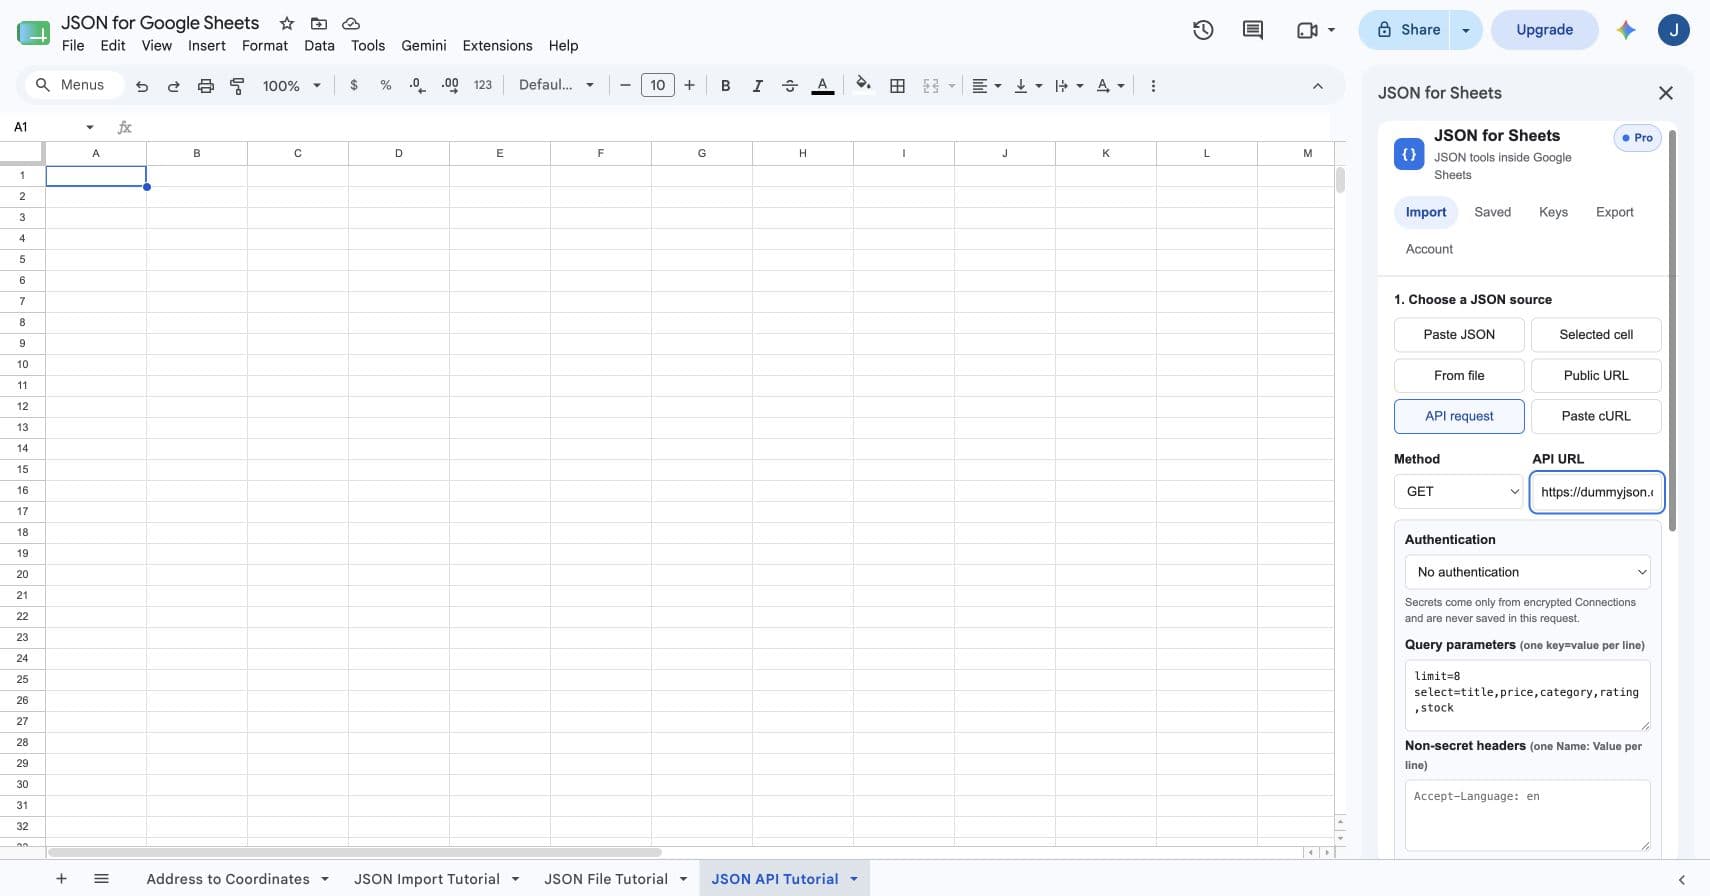This screenshot has height=896, width=1710.
Task: Open the zoom 100% dropdown
Action: (291, 86)
